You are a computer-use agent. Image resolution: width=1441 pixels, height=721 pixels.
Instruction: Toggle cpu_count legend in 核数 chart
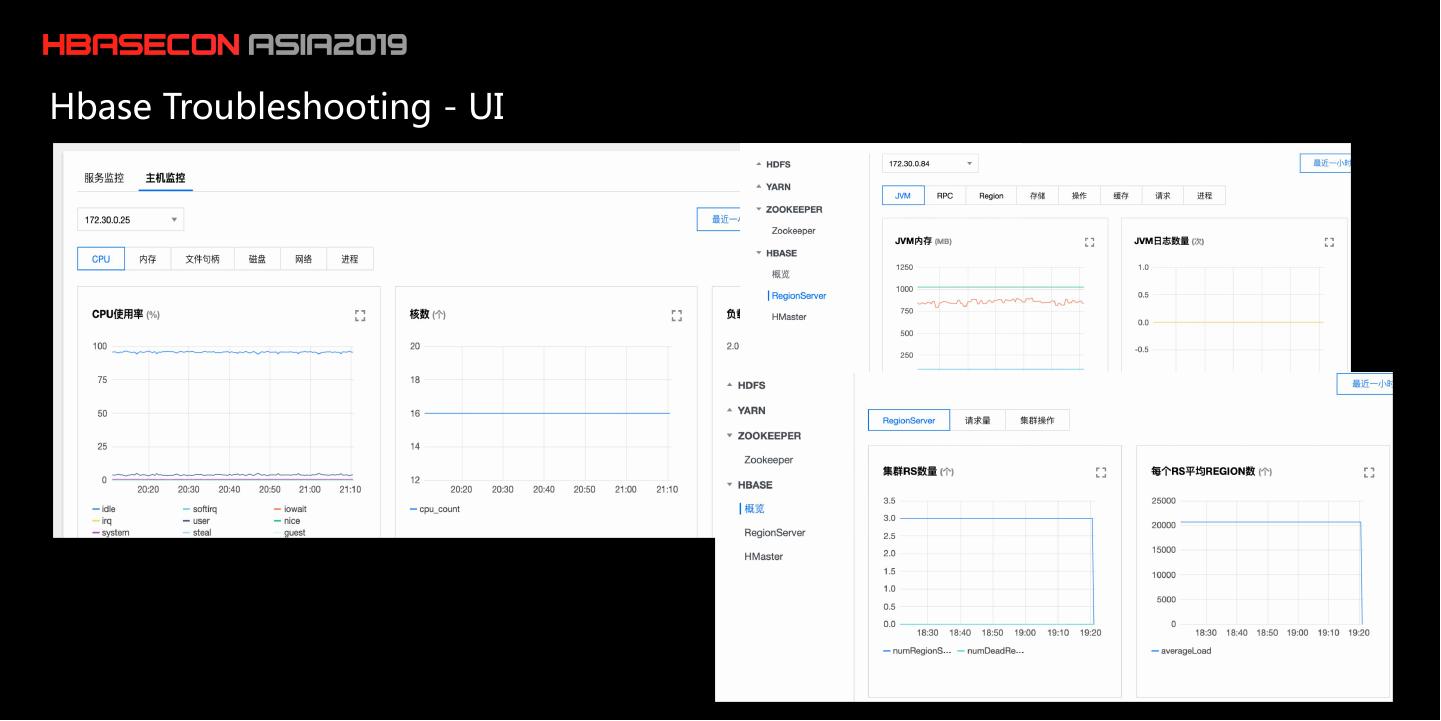pos(435,509)
